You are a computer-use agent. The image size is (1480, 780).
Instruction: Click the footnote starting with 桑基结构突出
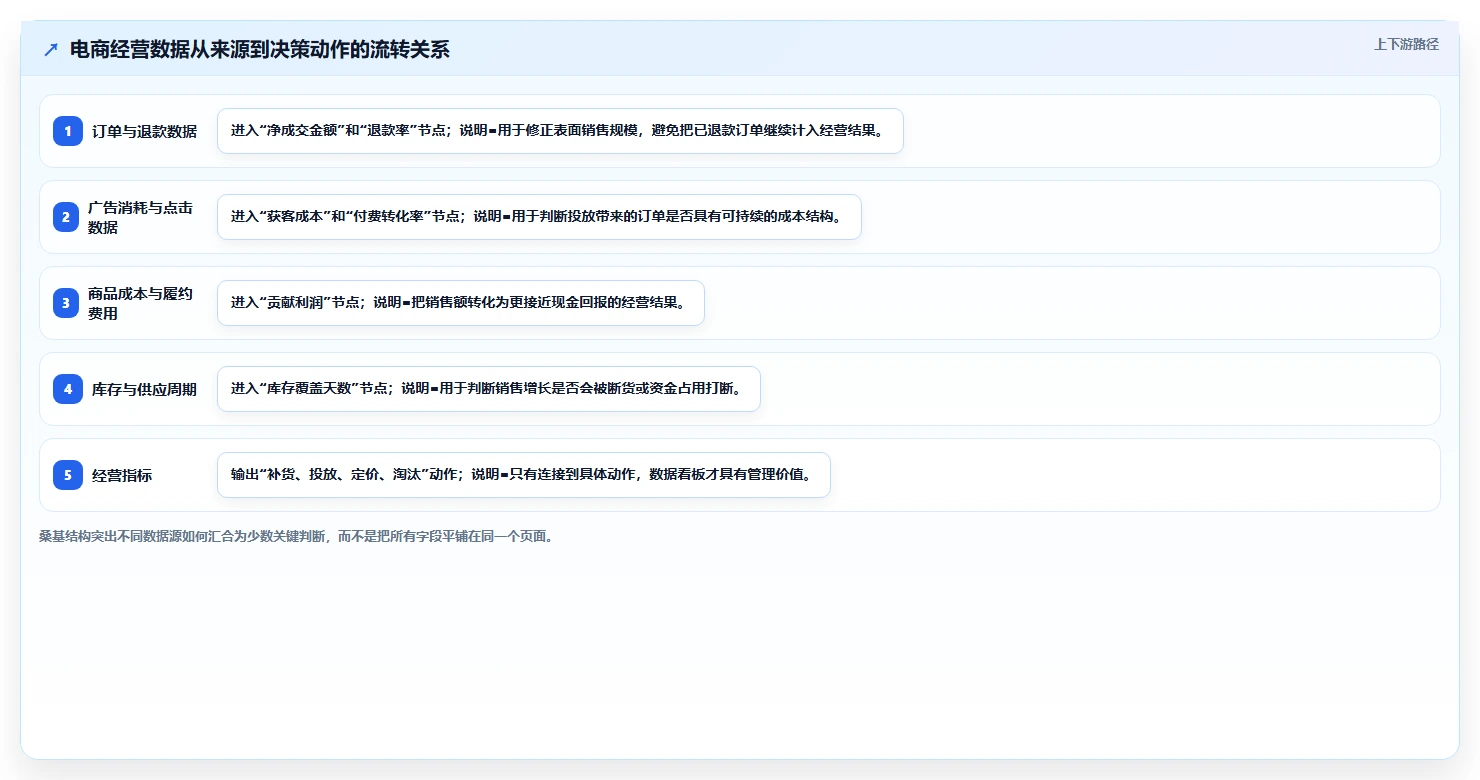coord(296,536)
